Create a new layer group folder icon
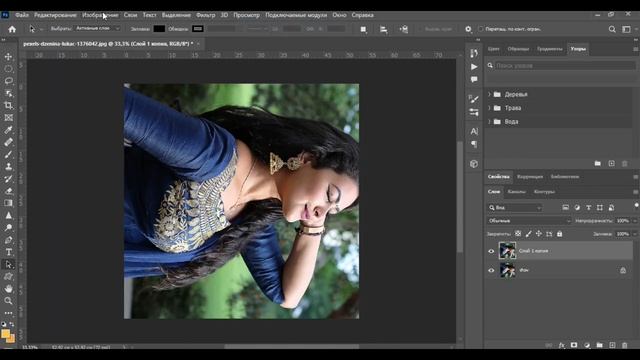 click(x=599, y=345)
